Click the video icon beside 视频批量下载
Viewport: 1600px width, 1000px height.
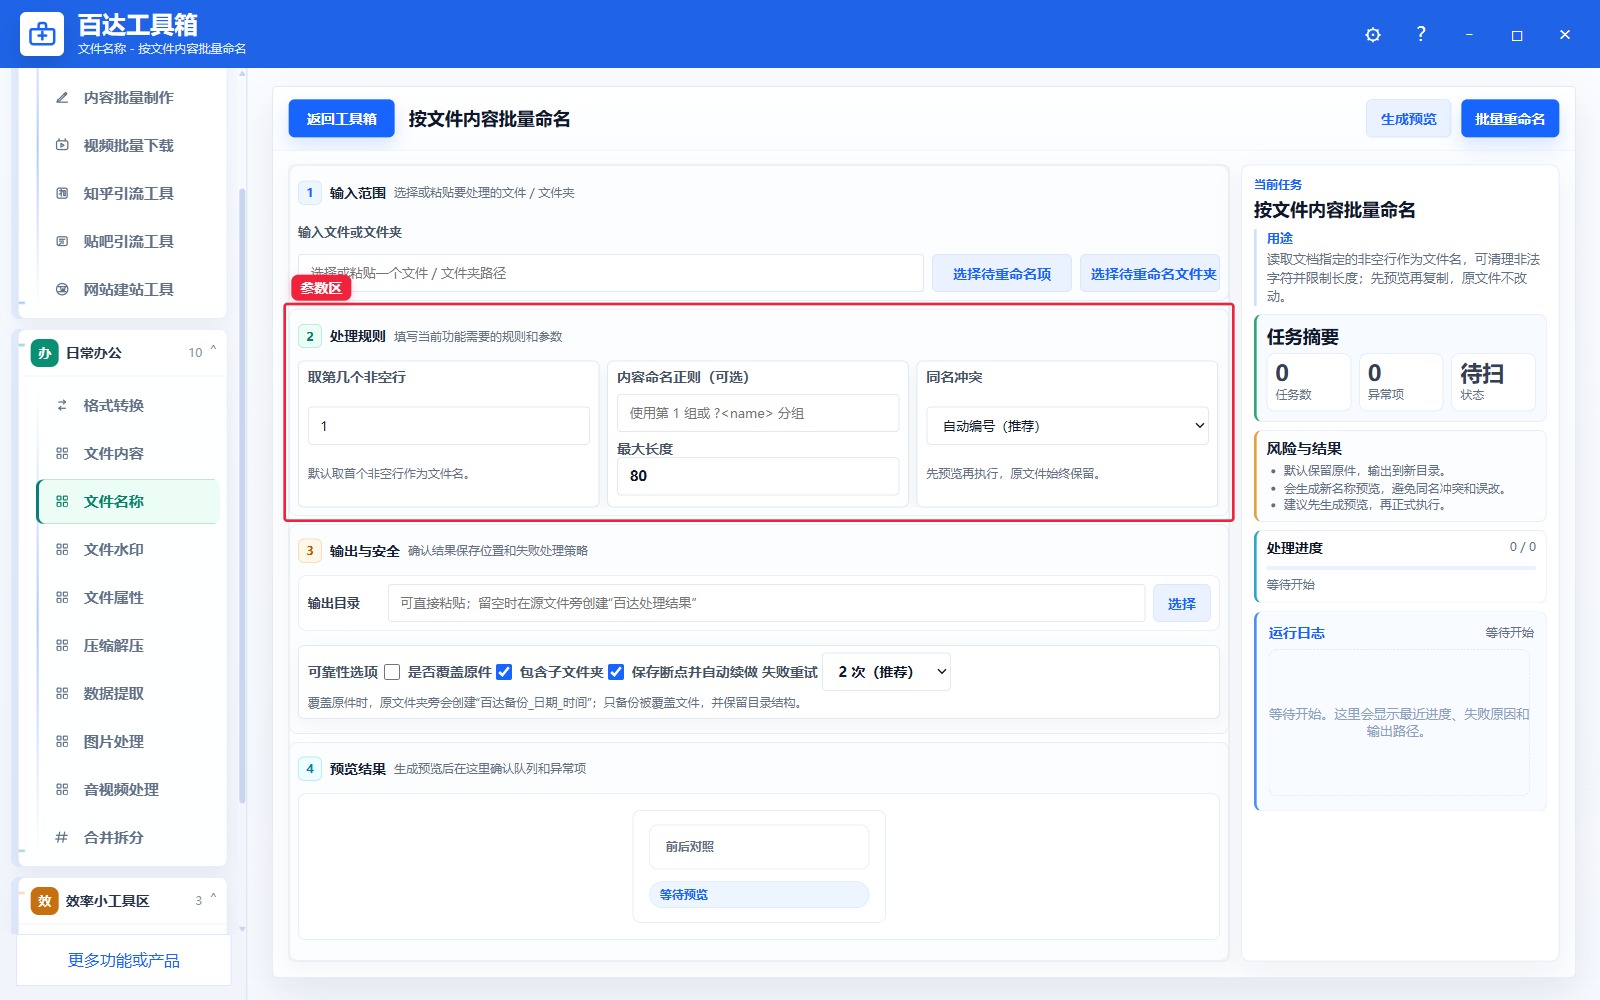62,145
